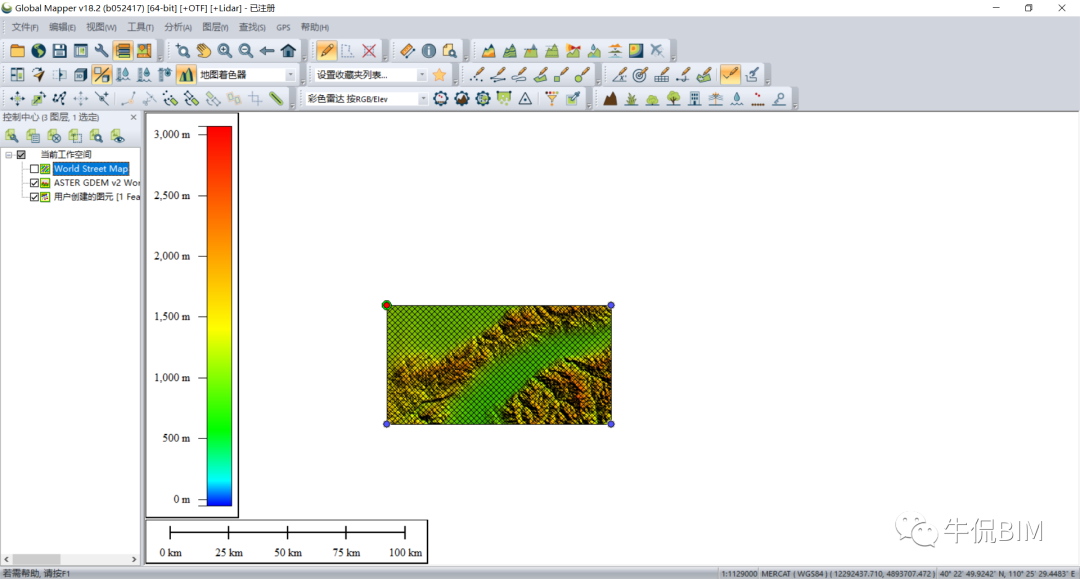Screen dimensions: 1080x579
Task: Open the 帮助(H) menu
Action: pyautogui.click(x=315, y=27)
